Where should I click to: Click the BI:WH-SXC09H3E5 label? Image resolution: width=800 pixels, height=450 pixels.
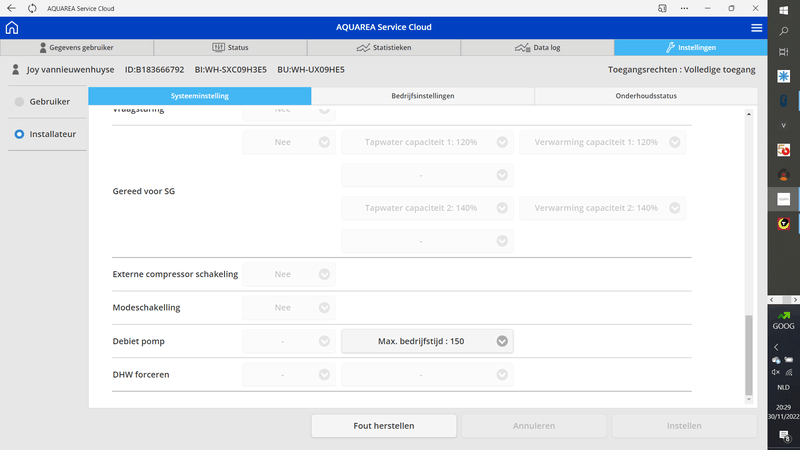(x=231, y=69)
